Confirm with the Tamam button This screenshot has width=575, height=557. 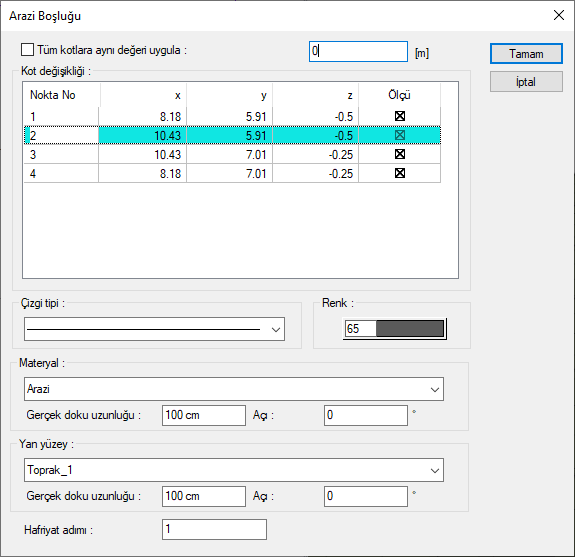[x=526, y=54]
